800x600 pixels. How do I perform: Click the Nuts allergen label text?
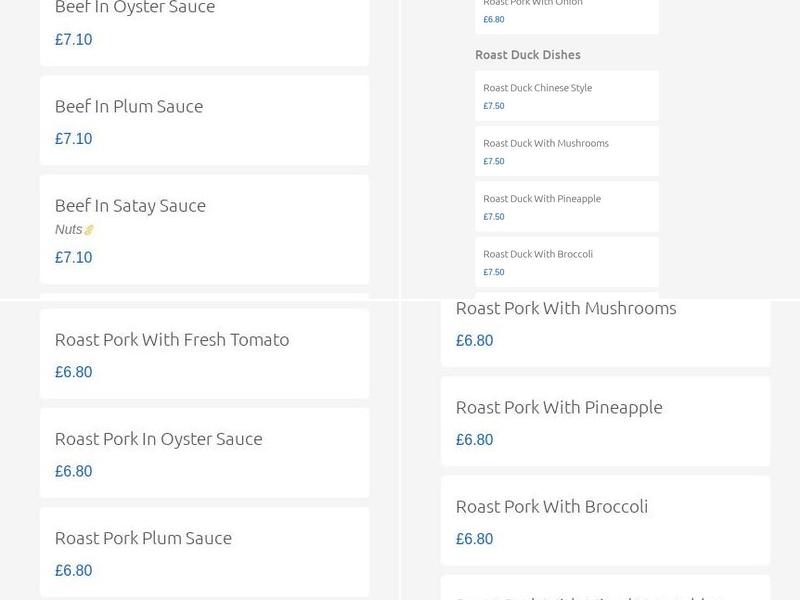[x=68, y=230]
